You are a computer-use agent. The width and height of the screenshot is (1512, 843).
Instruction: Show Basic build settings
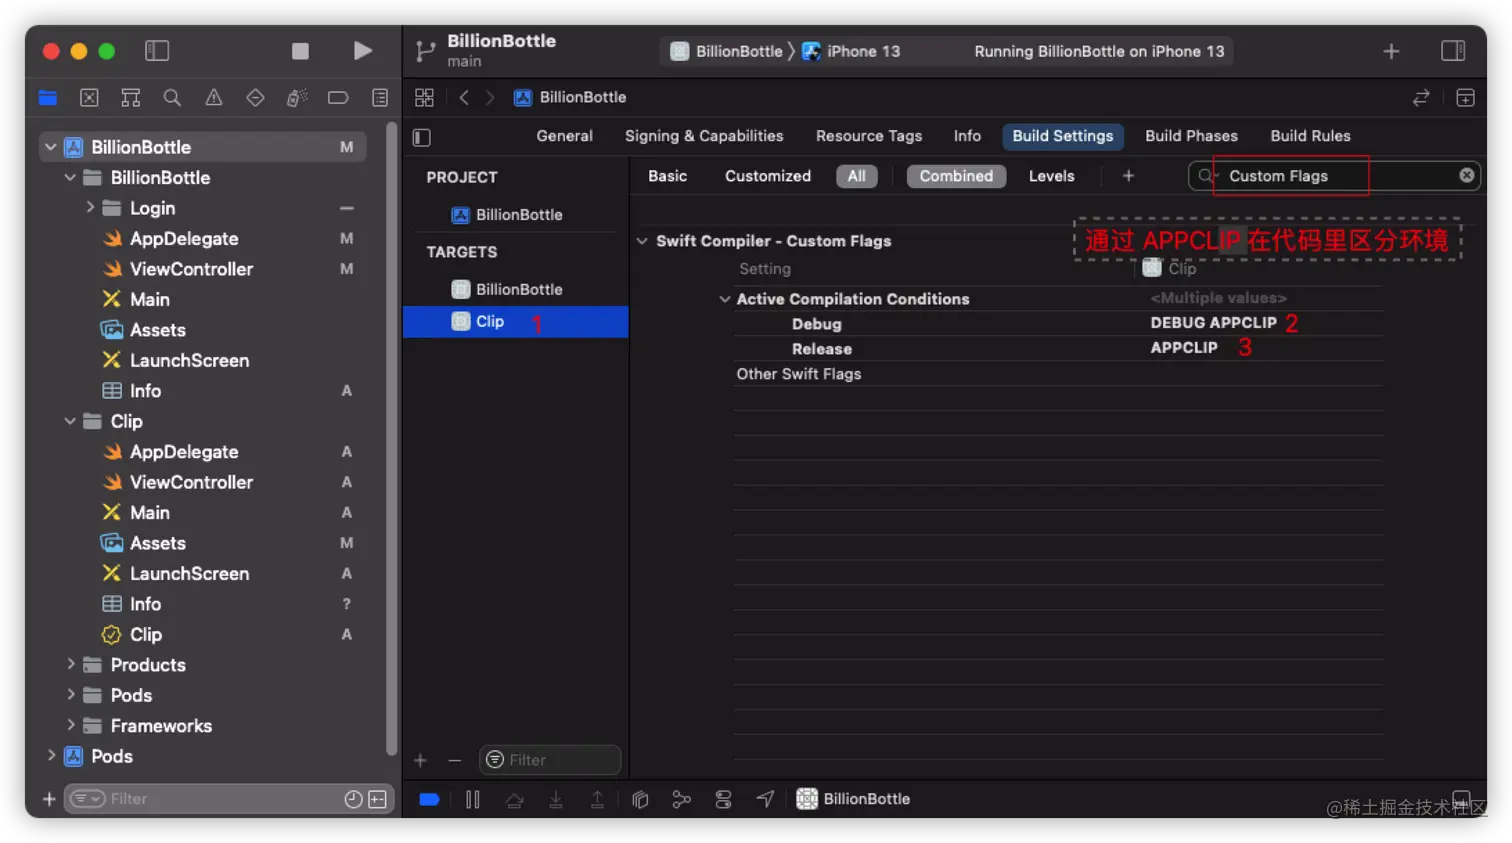(667, 176)
